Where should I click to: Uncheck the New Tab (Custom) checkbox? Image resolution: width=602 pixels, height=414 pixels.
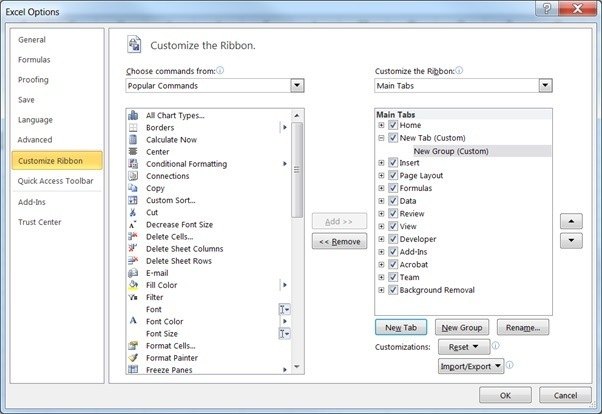(x=393, y=138)
